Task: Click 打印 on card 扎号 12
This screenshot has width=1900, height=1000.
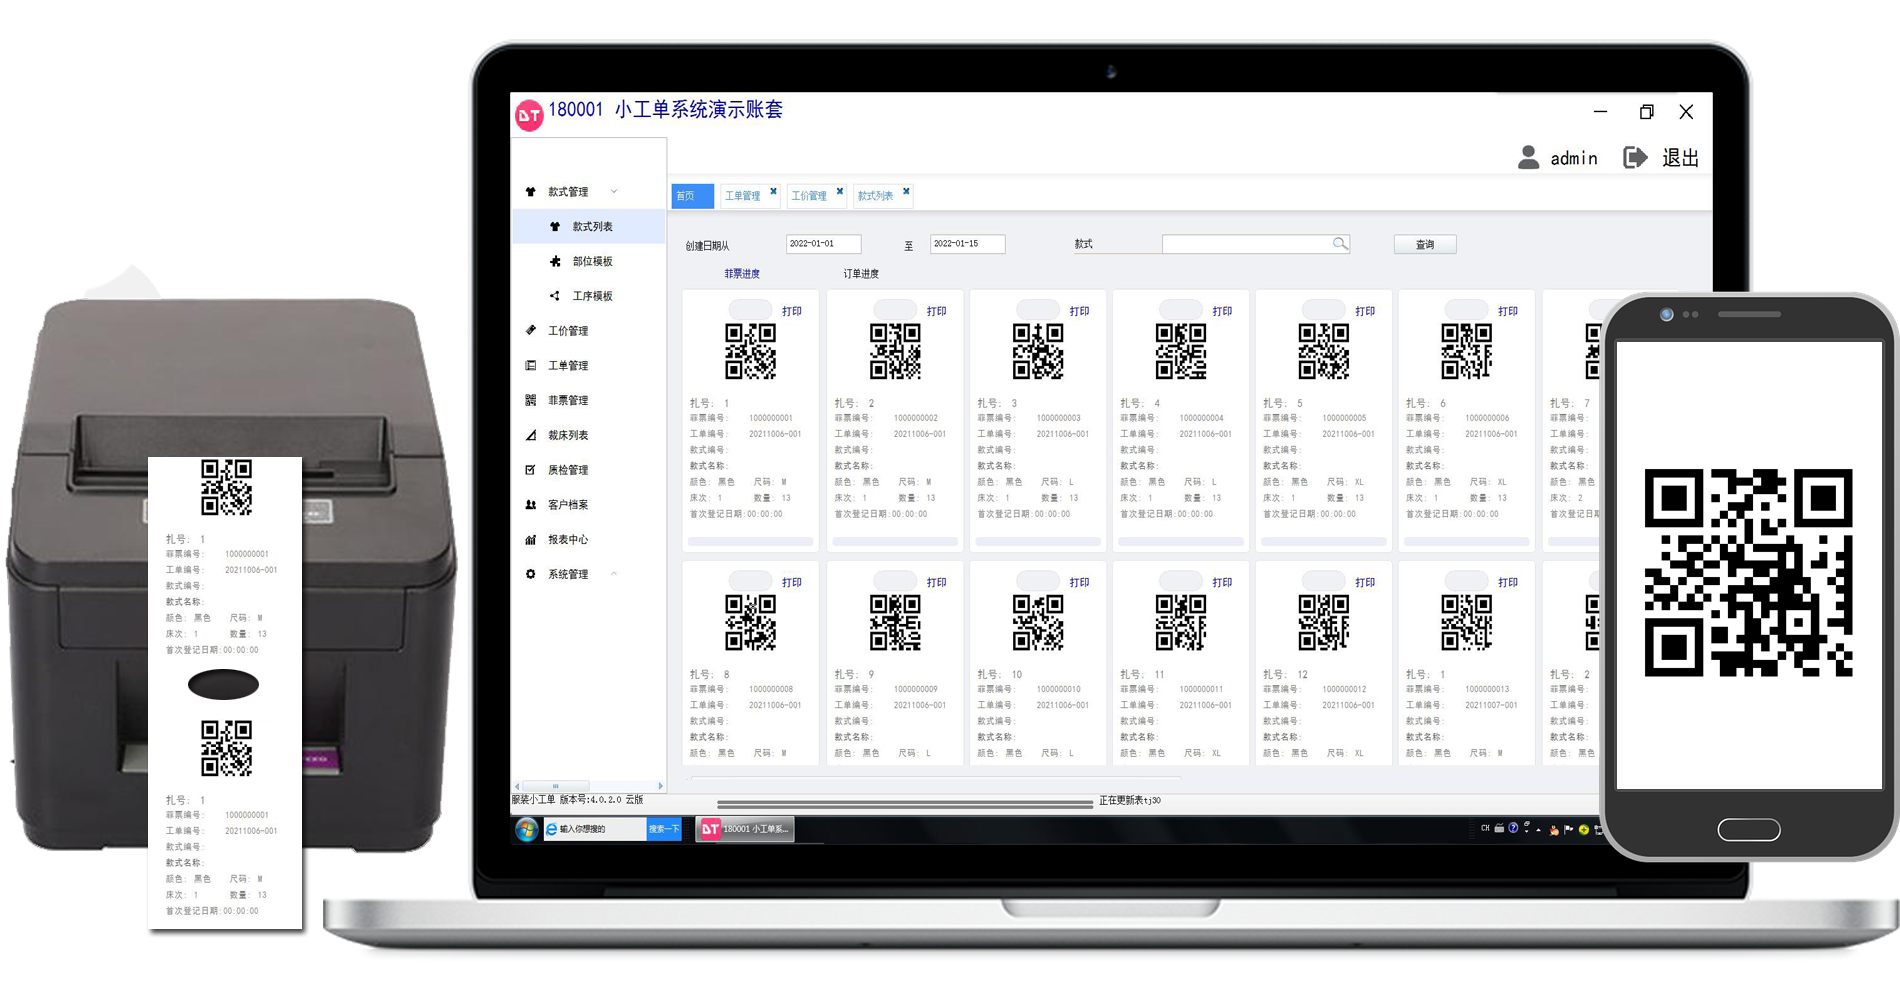Action: (1365, 582)
